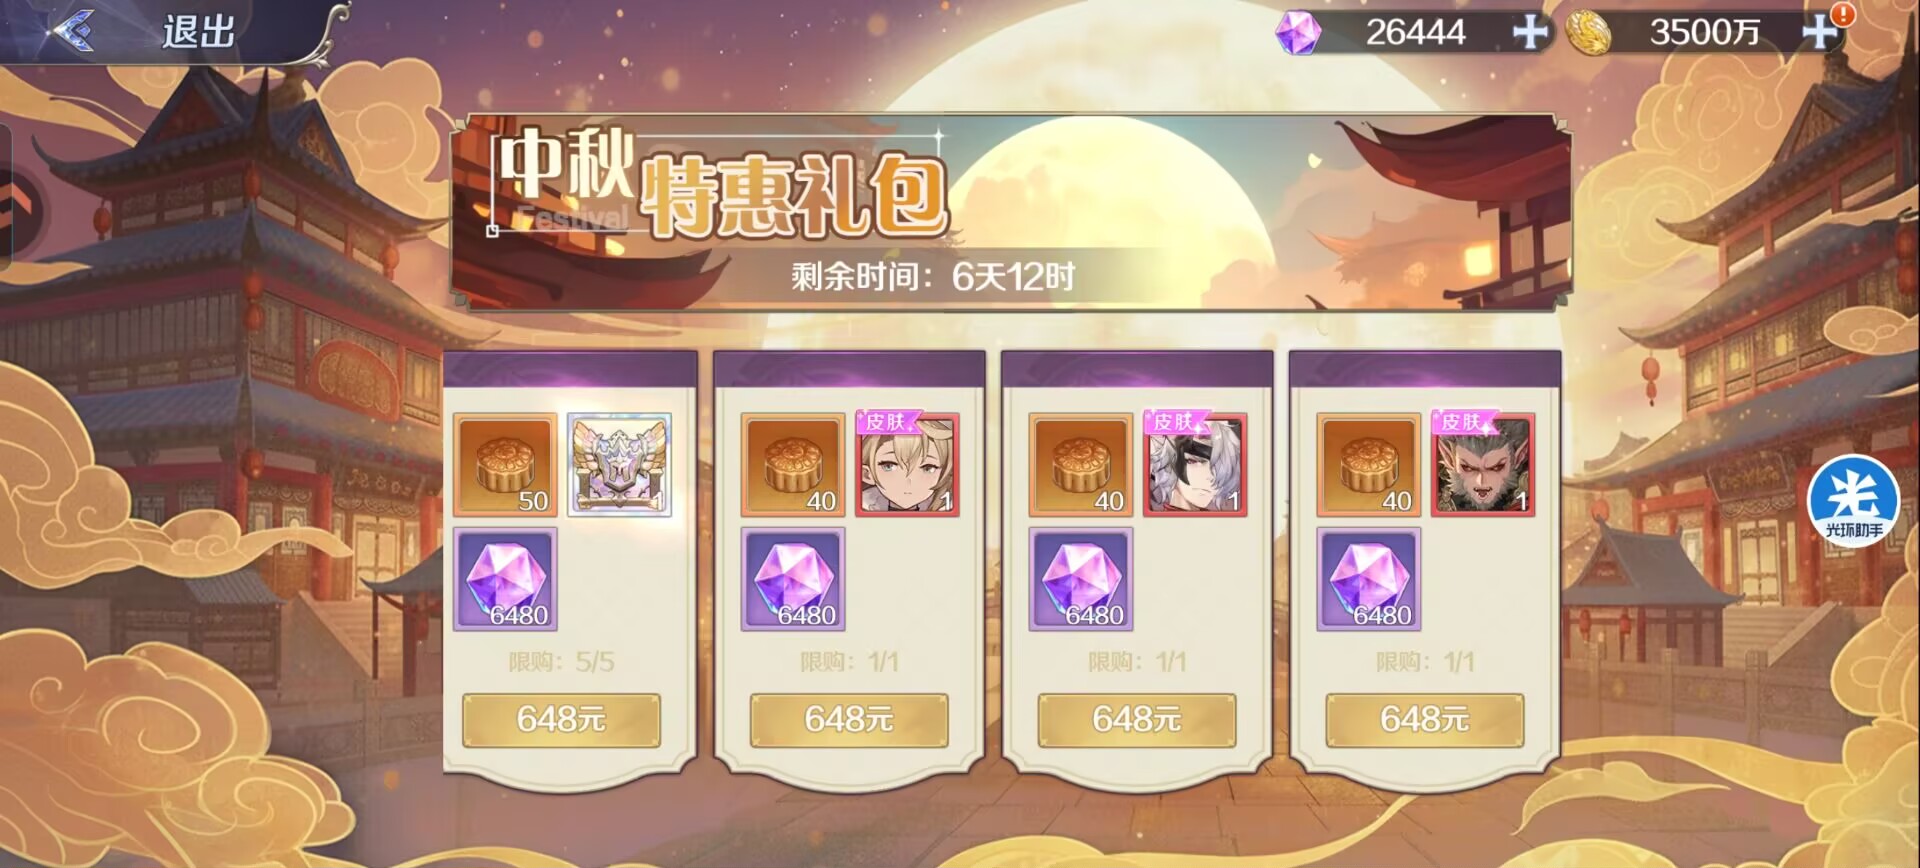Open the 中秋特惠礼包 event banner

pos(1010,212)
